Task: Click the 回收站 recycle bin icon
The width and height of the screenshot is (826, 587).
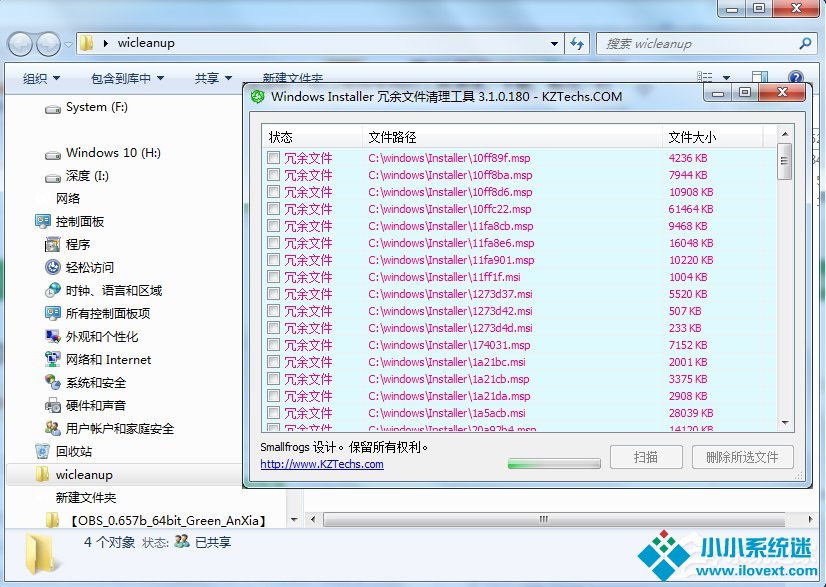Action: (x=43, y=451)
